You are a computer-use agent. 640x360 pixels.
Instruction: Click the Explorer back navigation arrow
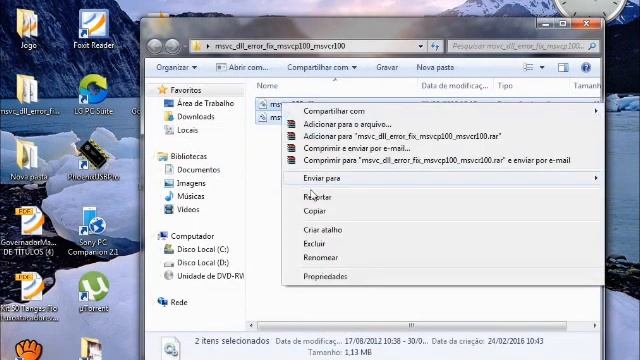155,46
